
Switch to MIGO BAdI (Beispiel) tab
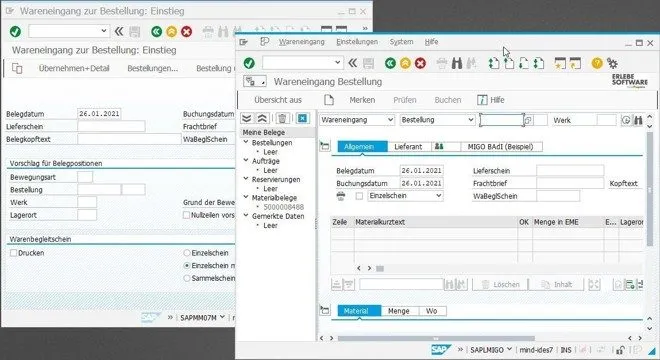[500, 147]
